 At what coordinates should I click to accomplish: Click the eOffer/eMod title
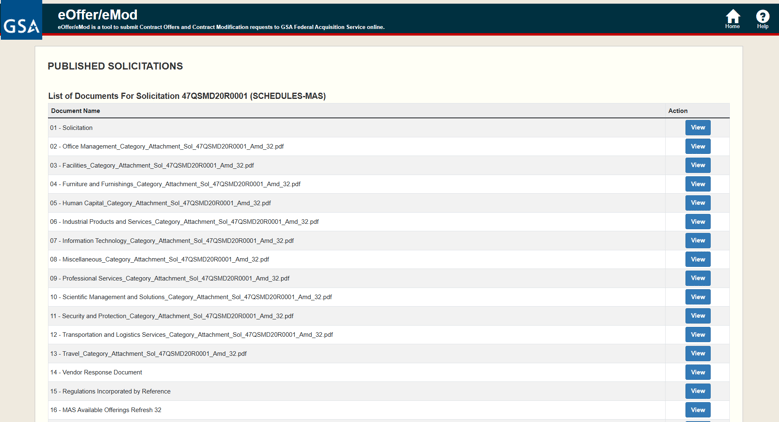97,15
